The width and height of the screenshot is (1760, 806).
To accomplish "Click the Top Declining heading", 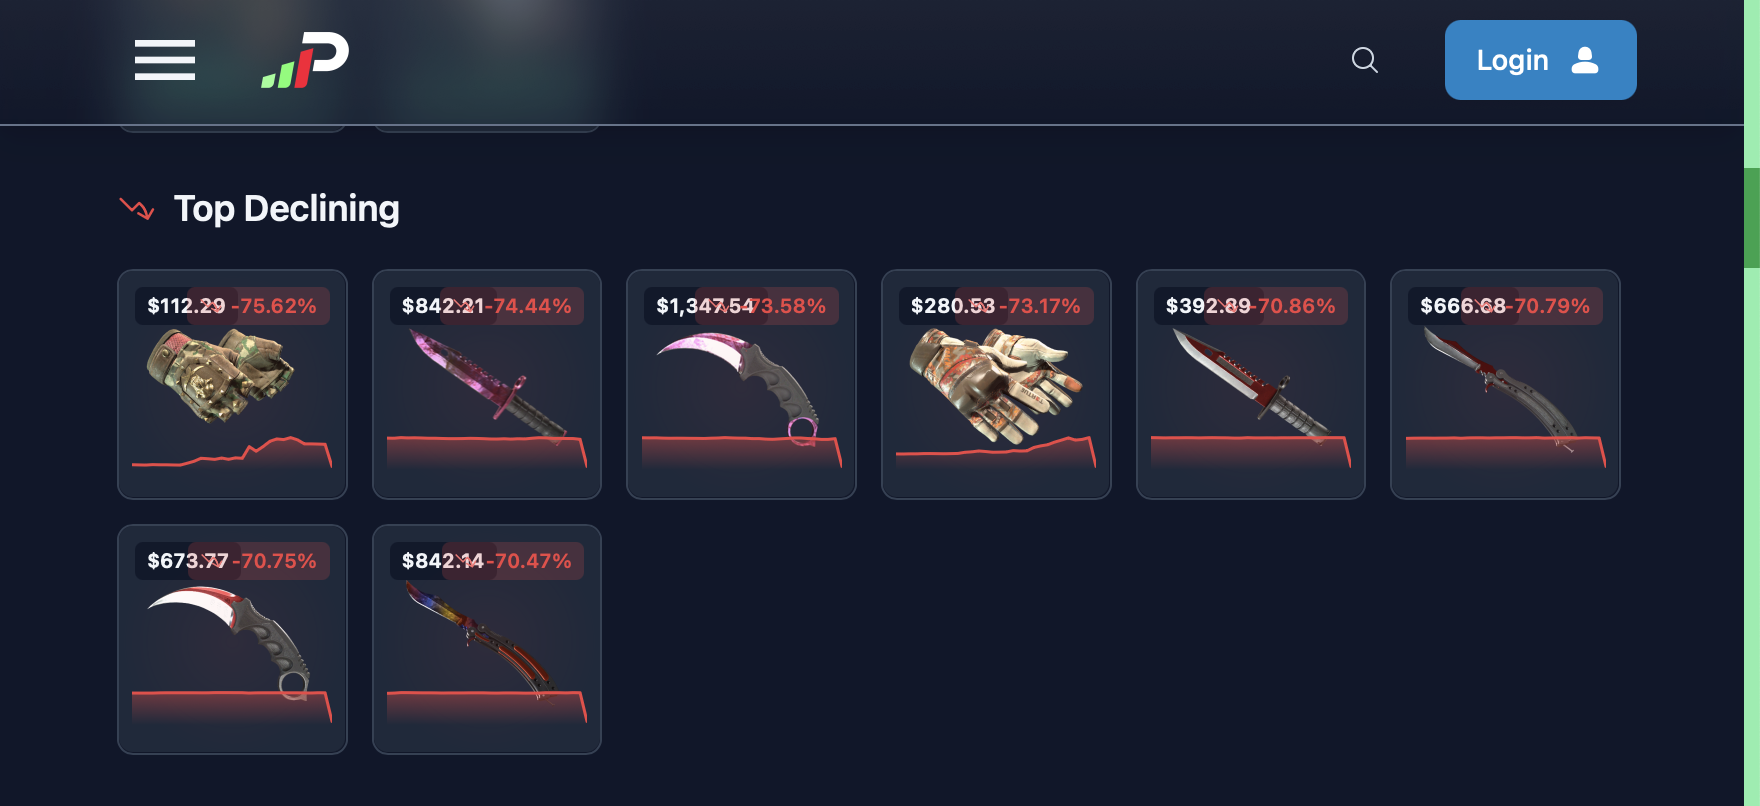I will coord(287,208).
